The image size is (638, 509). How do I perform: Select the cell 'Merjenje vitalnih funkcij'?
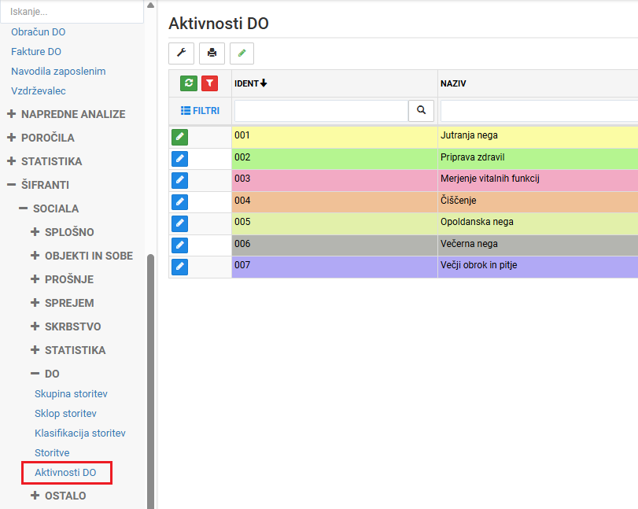[538, 180]
